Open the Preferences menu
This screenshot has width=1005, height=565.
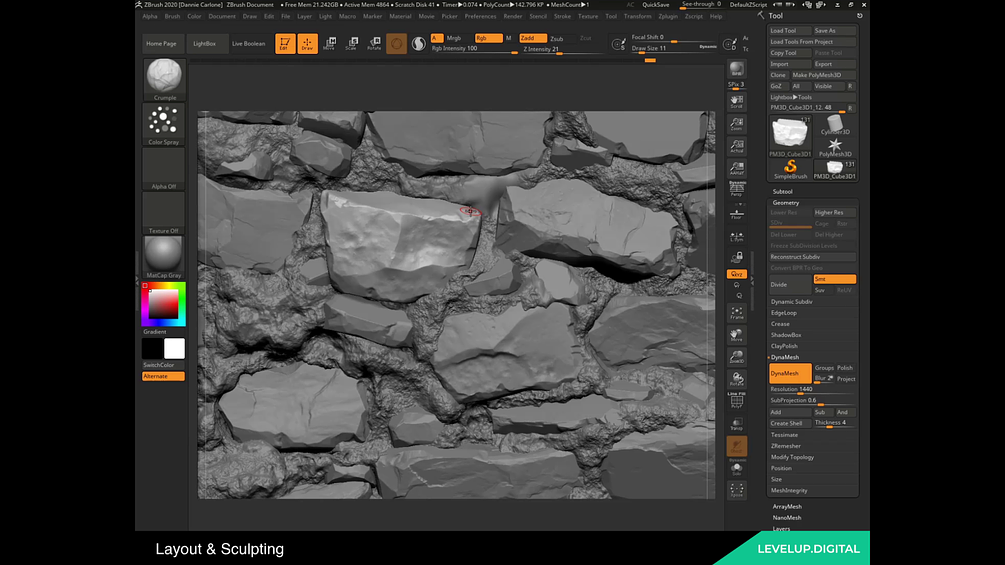pos(480,17)
